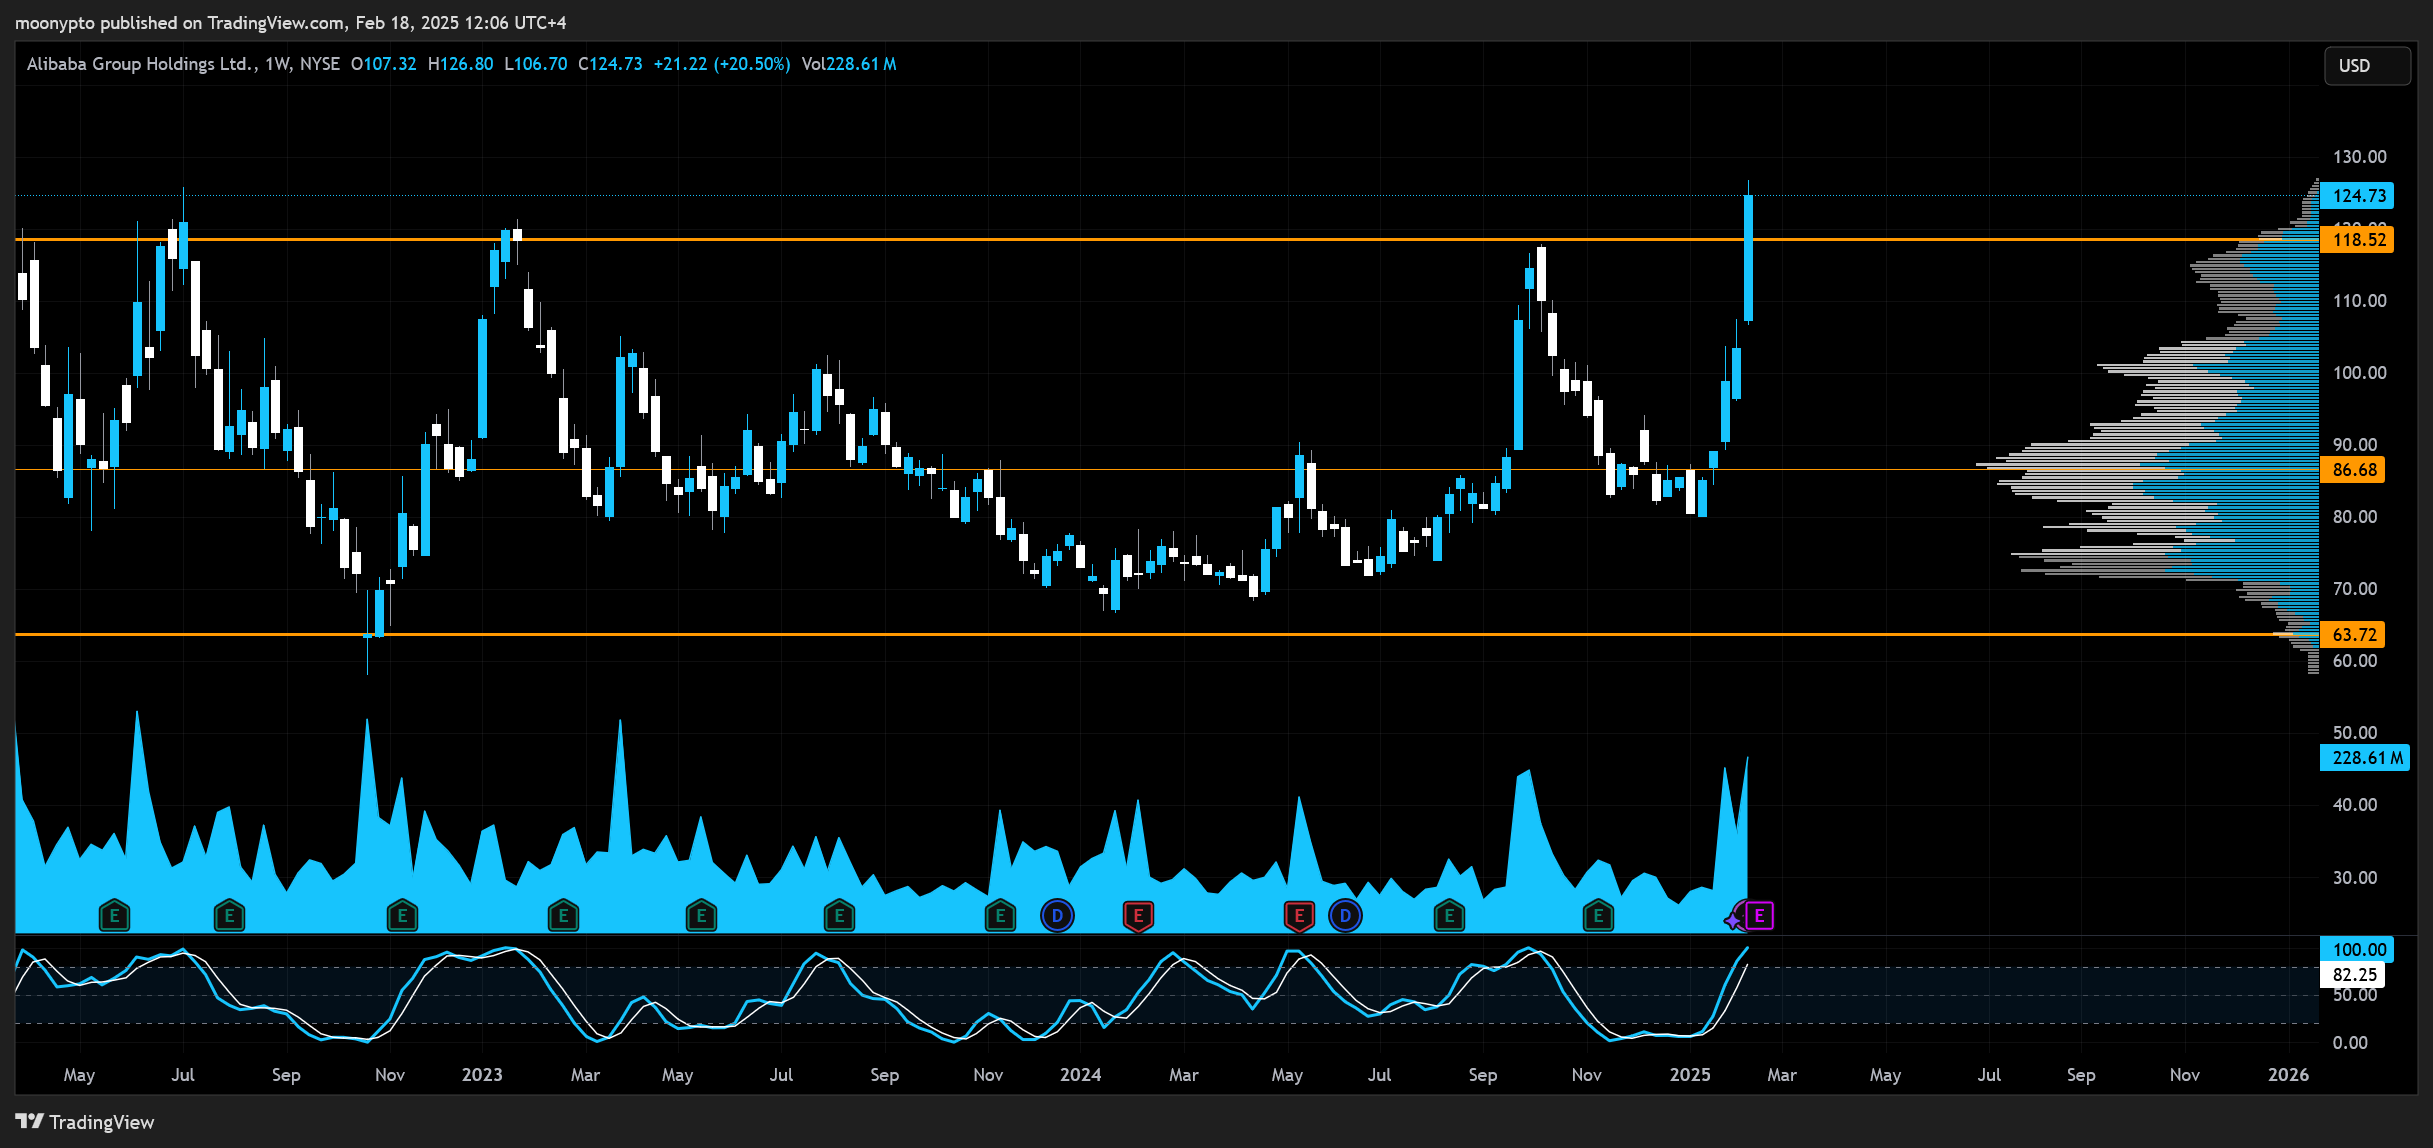Select the orange 86.68 price label

(x=2353, y=469)
